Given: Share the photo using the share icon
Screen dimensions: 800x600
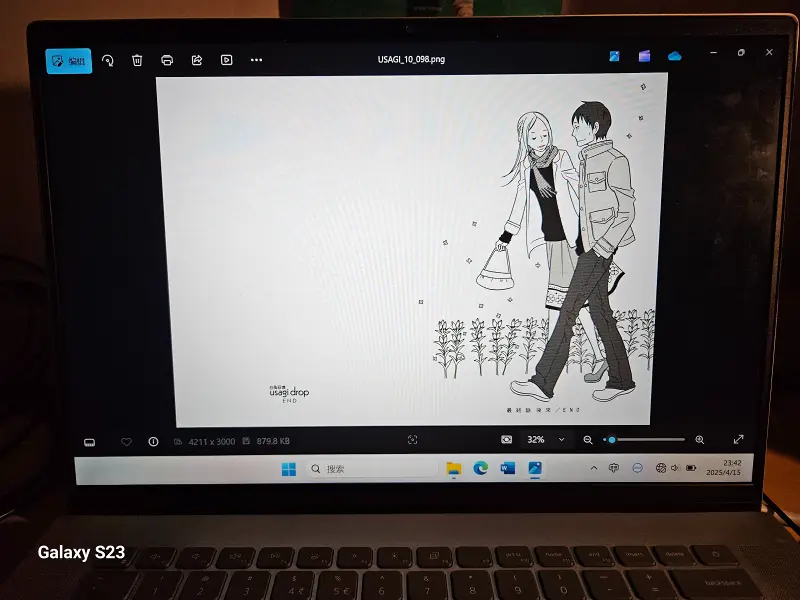Looking at the screenshot, I should tap(197, 60).
